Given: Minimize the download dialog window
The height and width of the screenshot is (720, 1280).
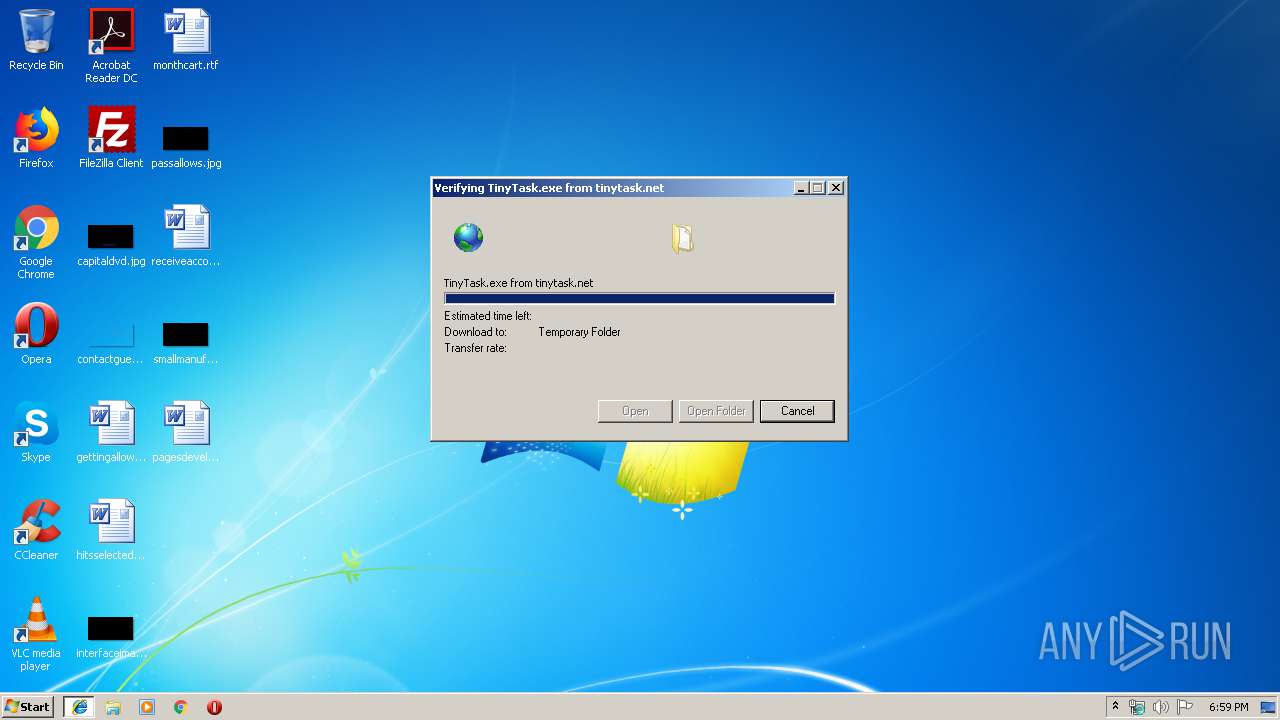Looking at the screenshot, I should pos(801,188).
